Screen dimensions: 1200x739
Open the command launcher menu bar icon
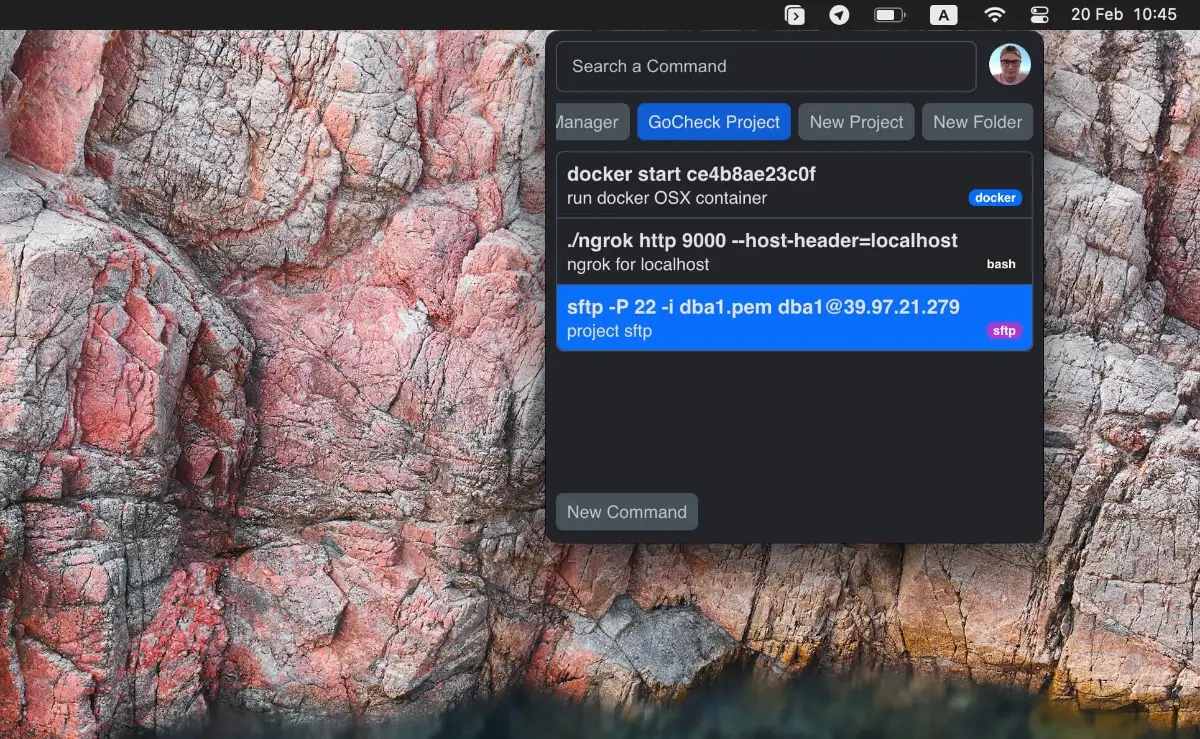[795, 15]
